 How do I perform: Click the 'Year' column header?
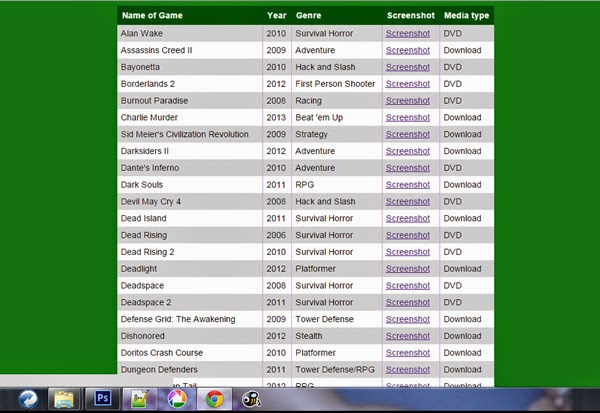pyautogui.click(x=277, y=16)
